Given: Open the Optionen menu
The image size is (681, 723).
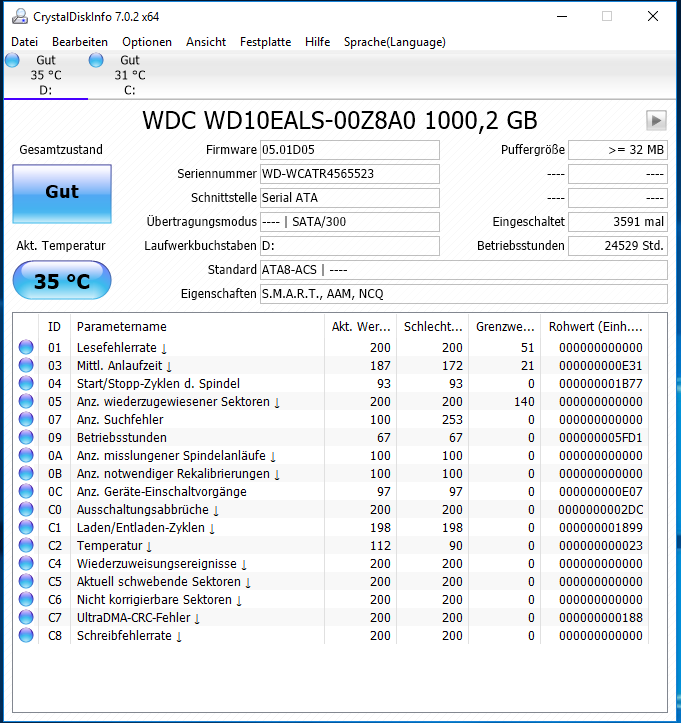Looking at the screenshot, I should [x=147, y=42].
